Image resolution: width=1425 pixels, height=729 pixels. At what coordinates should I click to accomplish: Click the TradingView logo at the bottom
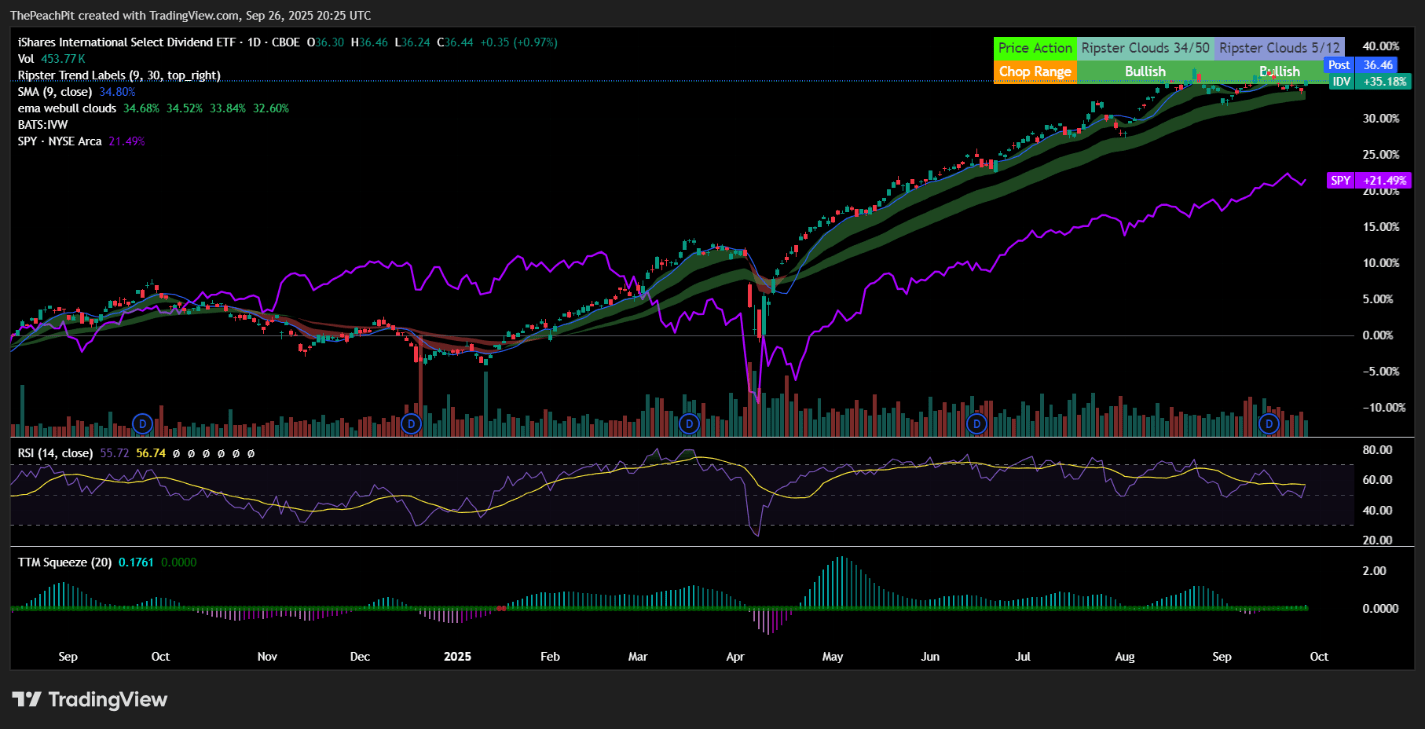[x=89, y=700]
